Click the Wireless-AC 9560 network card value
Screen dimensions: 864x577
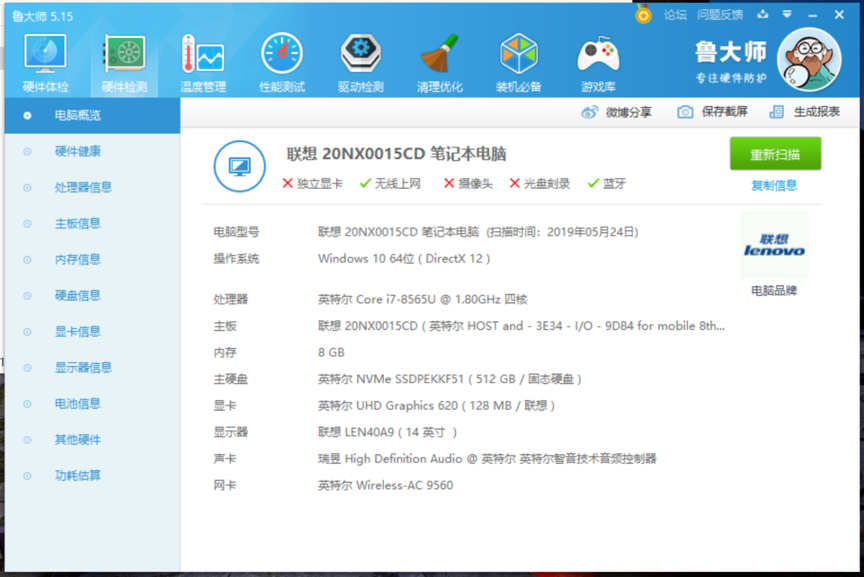(x=386, y=486)
